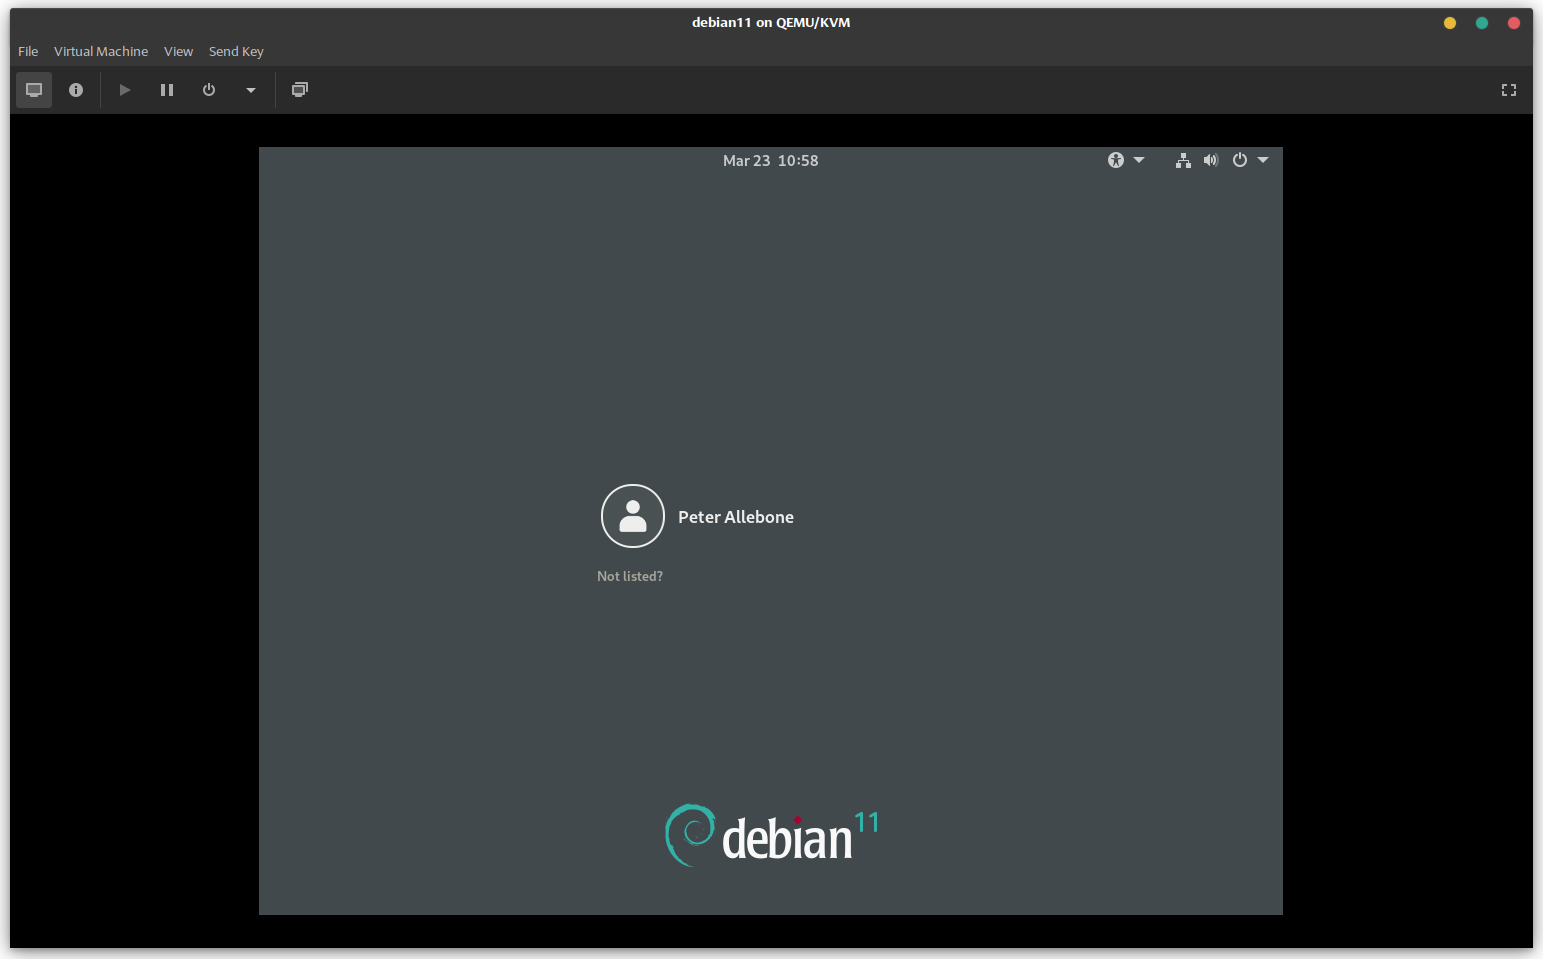
Task: Select user Peter Allebone to log in
Action: point(735,517)
